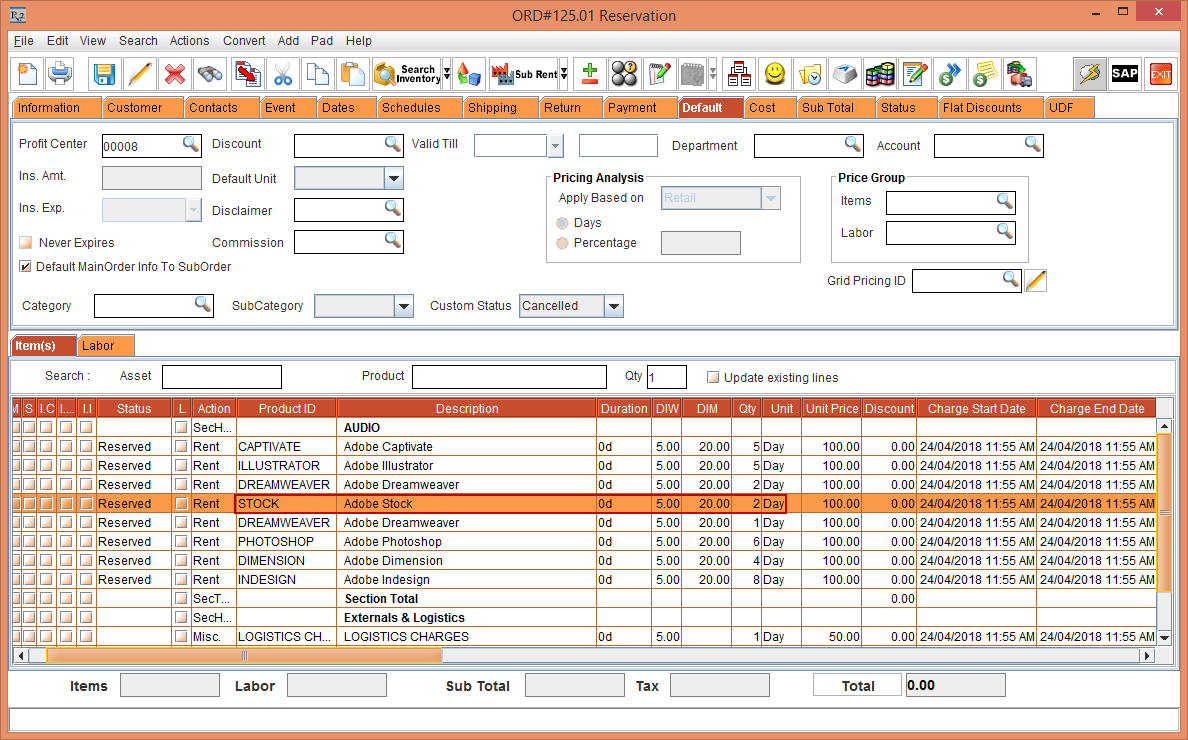This screenshot has width=1188, height=740.
Task: Click the Print icon in toolbar
Action: tap(60, 74)
